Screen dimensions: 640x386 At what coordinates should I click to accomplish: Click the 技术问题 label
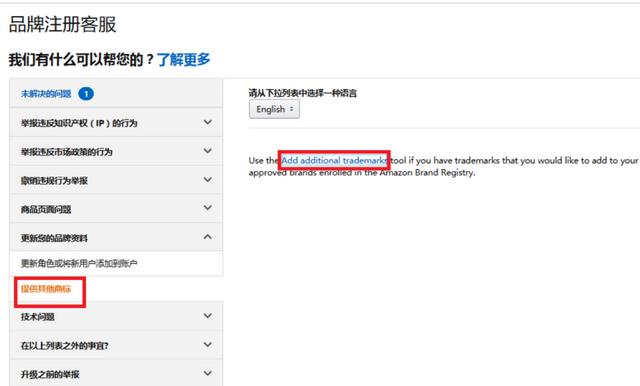38,317
